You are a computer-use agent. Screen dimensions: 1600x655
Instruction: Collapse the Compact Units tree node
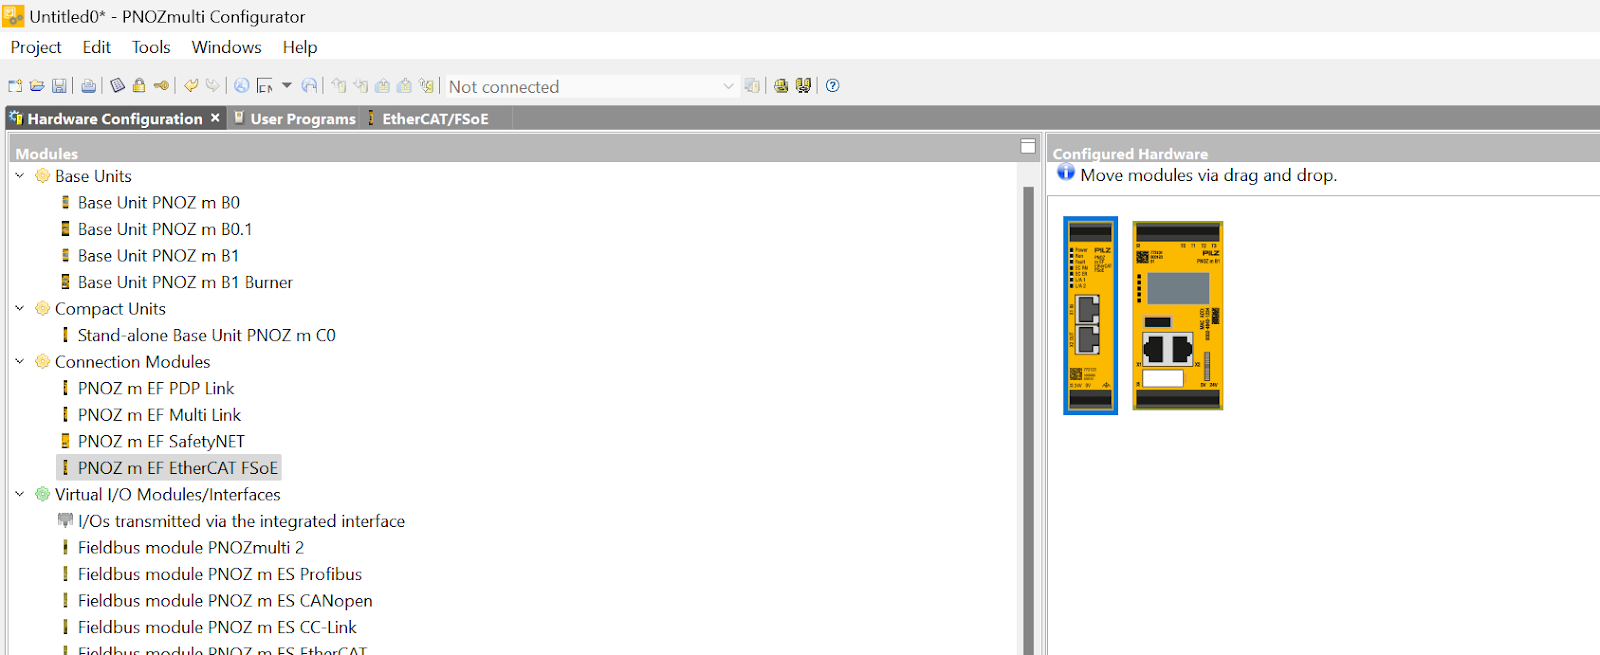pos(19,309)
